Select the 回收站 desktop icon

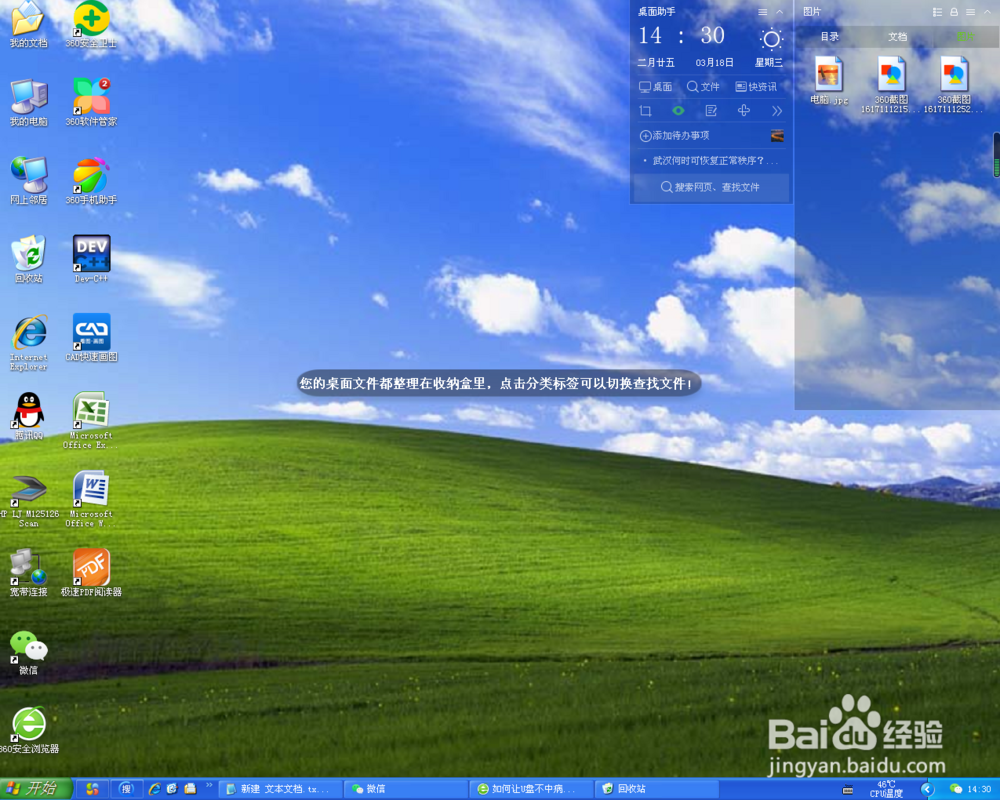28,259
